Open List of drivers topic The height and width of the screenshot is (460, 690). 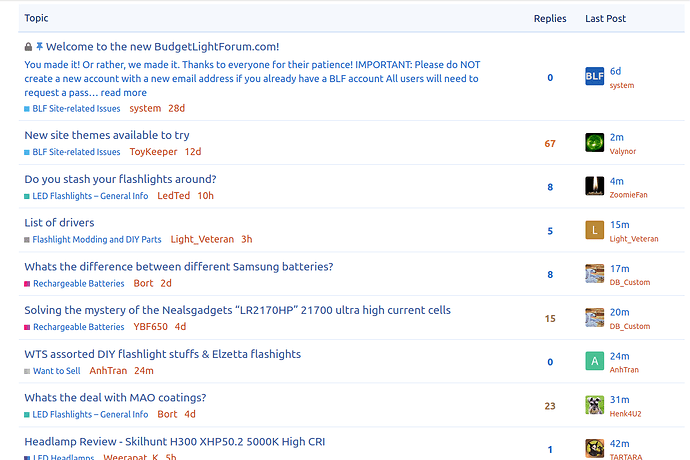coord(59,223)
